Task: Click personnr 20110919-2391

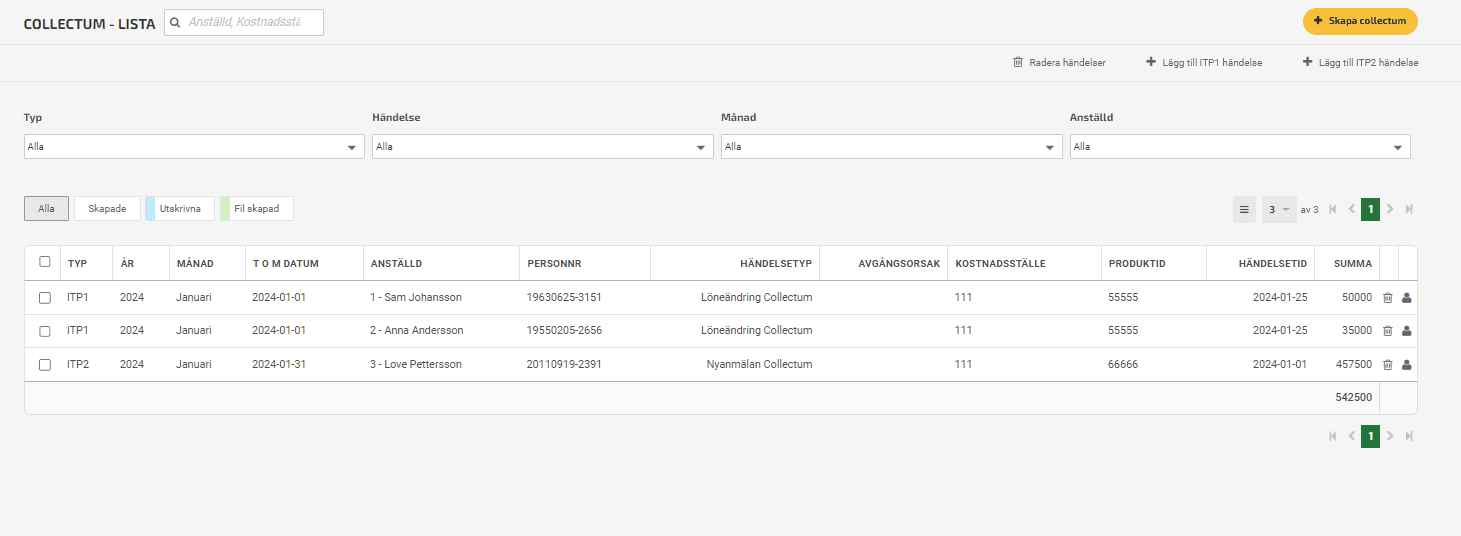Action: pos(564,365)
